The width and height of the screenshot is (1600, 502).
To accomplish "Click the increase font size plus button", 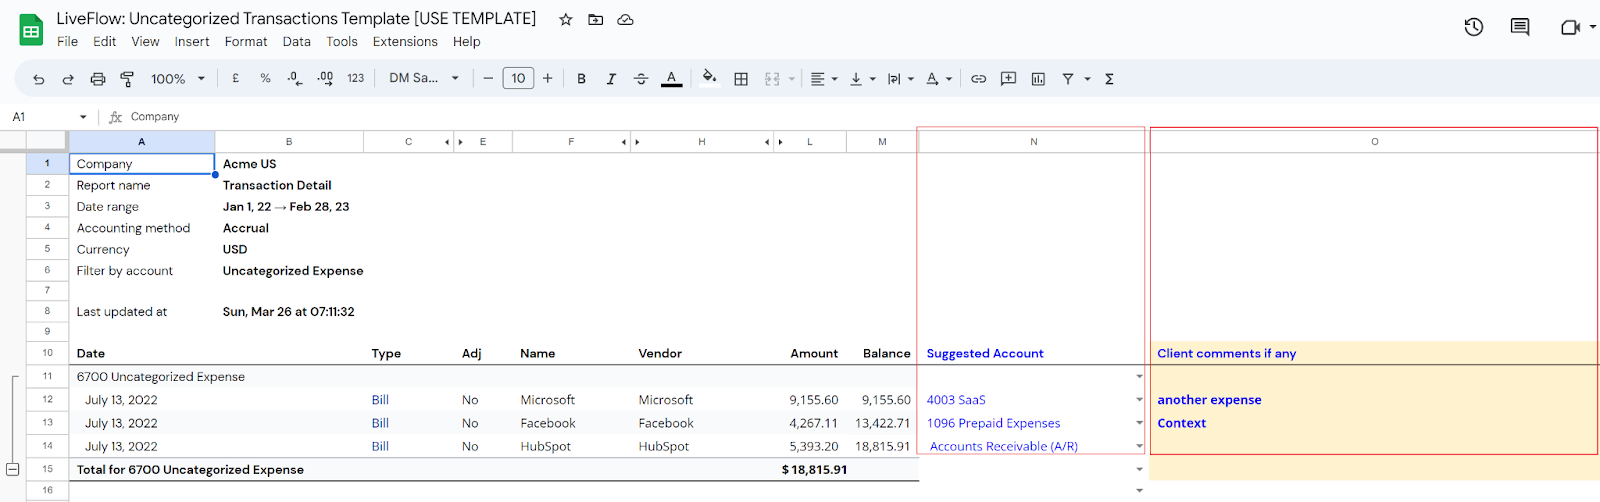I will click(x=547, y=78).
